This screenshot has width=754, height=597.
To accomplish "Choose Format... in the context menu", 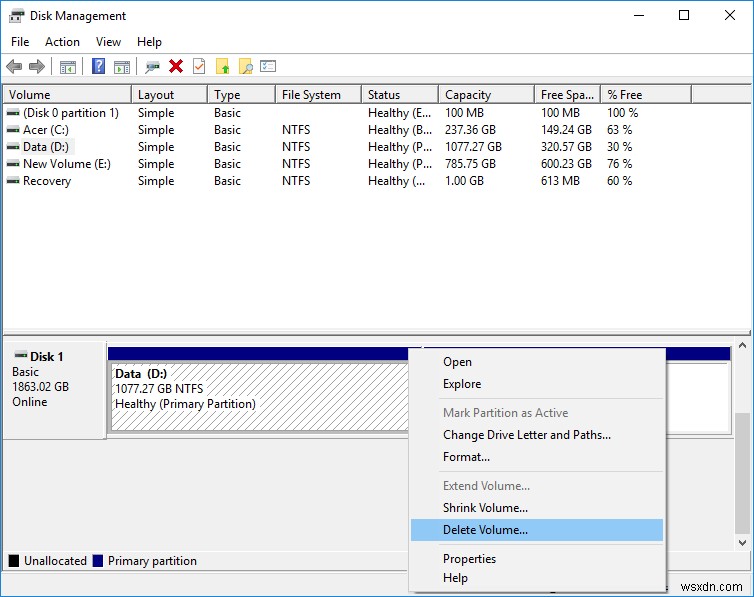I will (x=466, y=457).
